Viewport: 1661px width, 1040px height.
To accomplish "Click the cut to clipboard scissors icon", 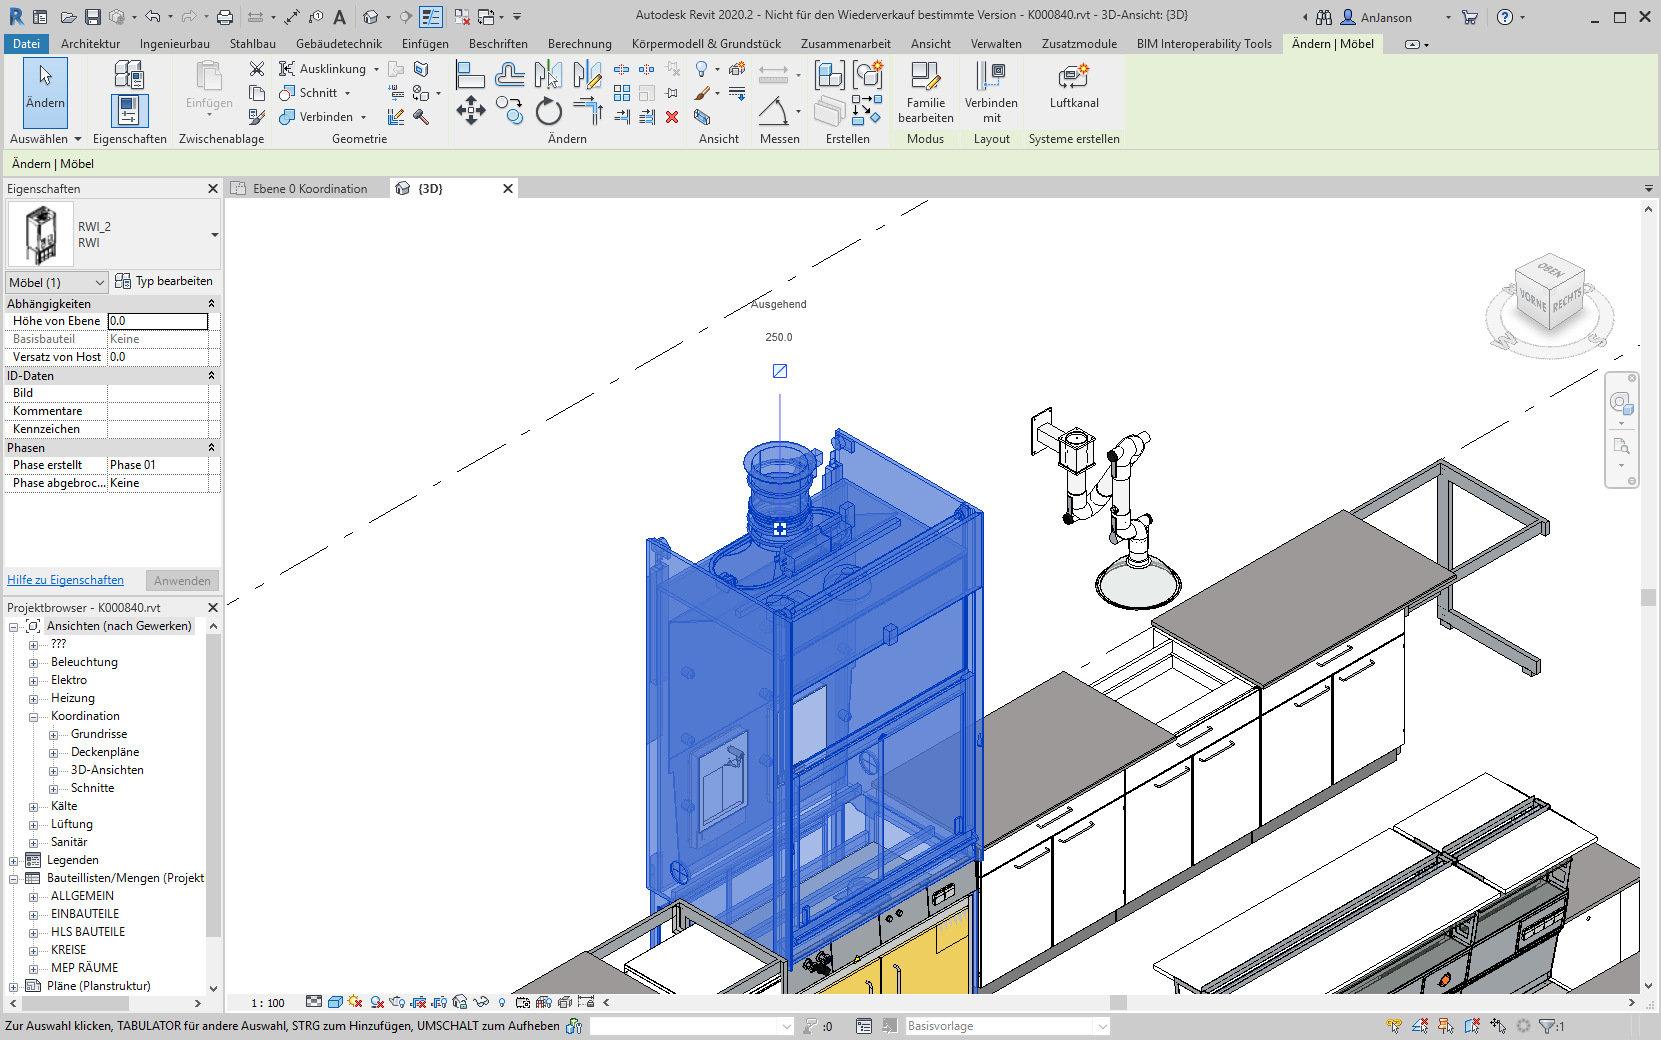I will tap(257, 69).
